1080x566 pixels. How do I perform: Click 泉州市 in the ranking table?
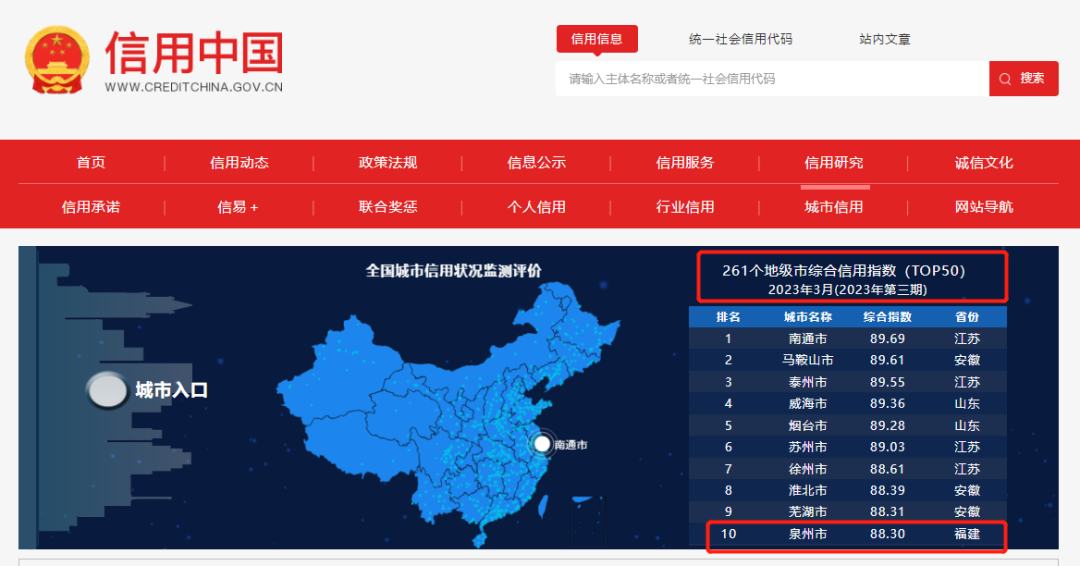click(x=808, y=534)
